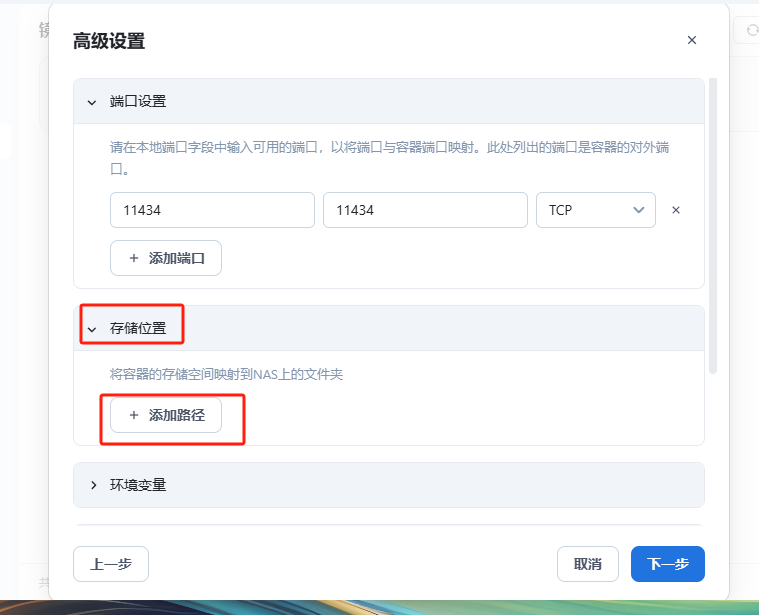Screen dimensions: 759x615
Task: Click the container port field showing 11434
Action: [425, 210]
